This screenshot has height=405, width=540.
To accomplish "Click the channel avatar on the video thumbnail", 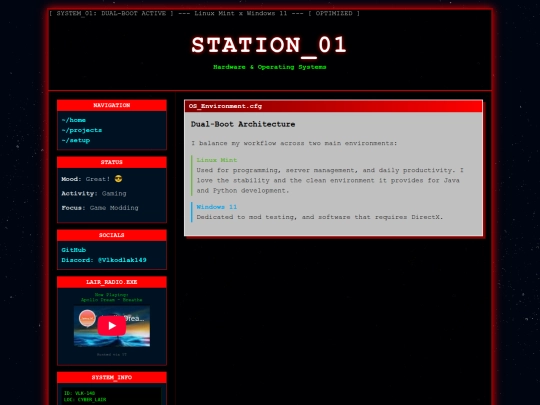I will 87,318.
